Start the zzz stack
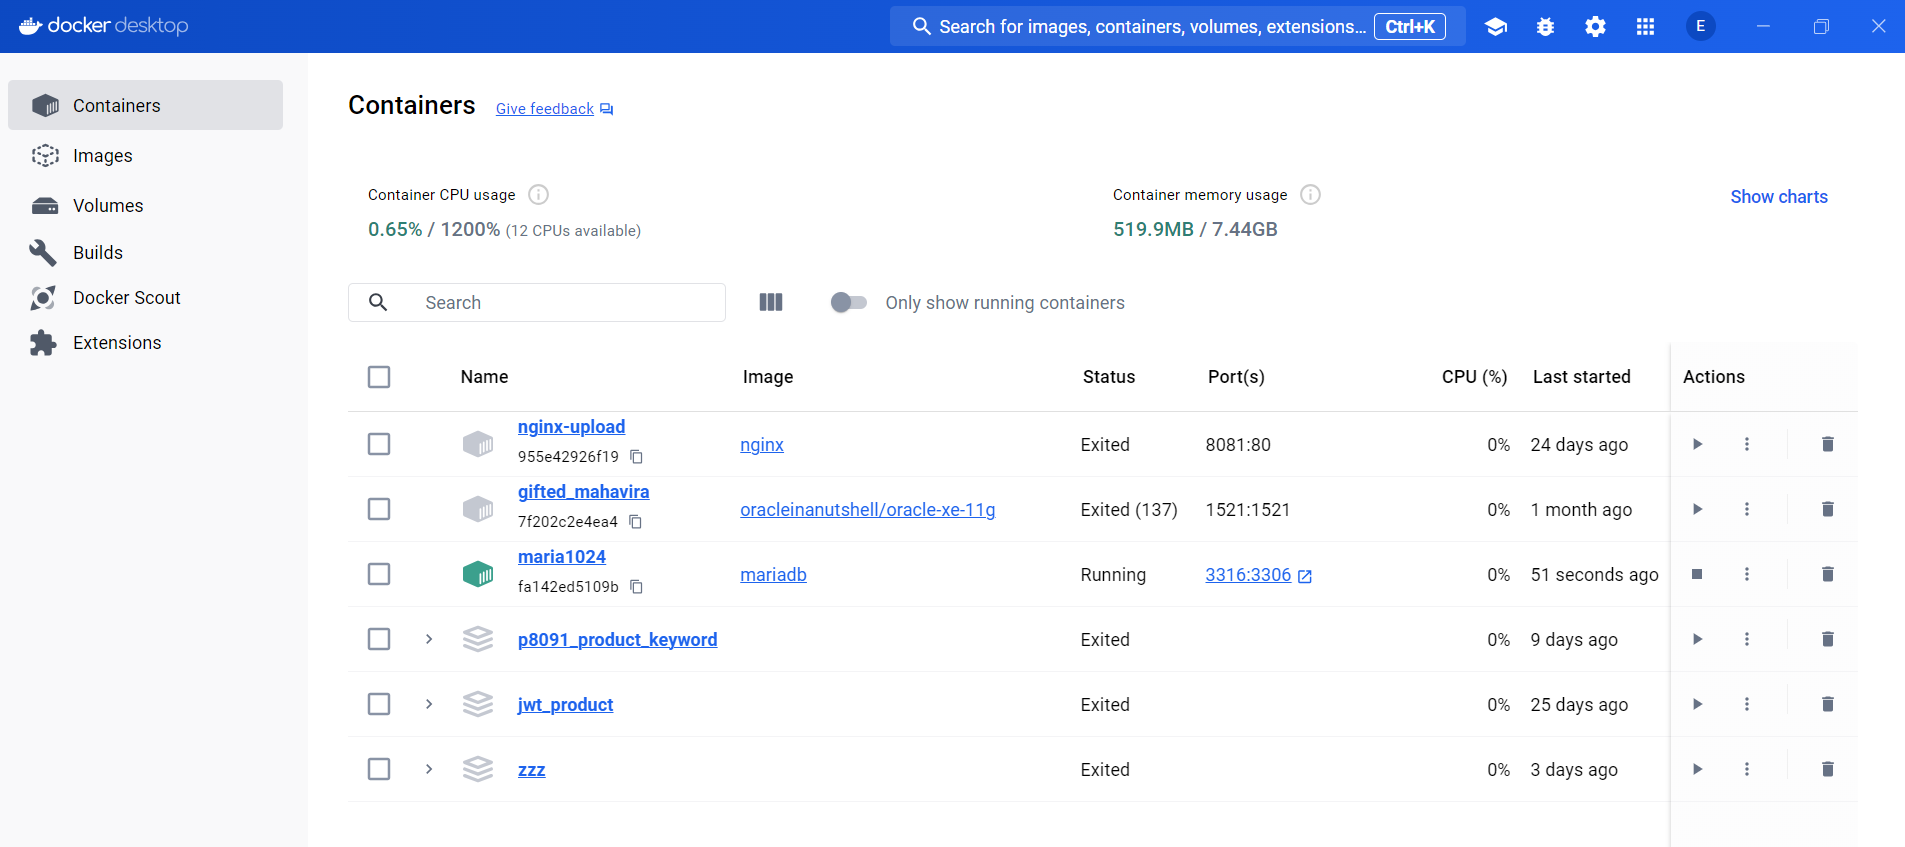1905x847 pixels. click(x=1697, y=769)
